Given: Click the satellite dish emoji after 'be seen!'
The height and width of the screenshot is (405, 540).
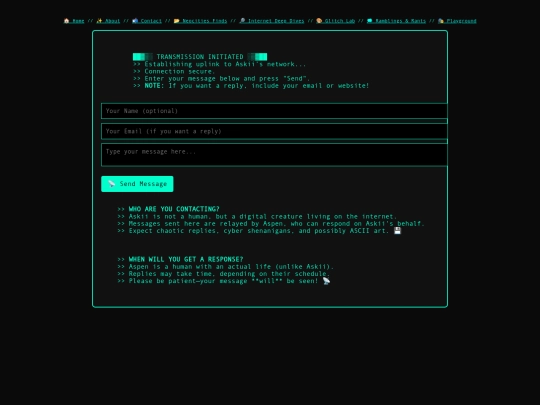Looking at the screenshot, I should point(326,281).
